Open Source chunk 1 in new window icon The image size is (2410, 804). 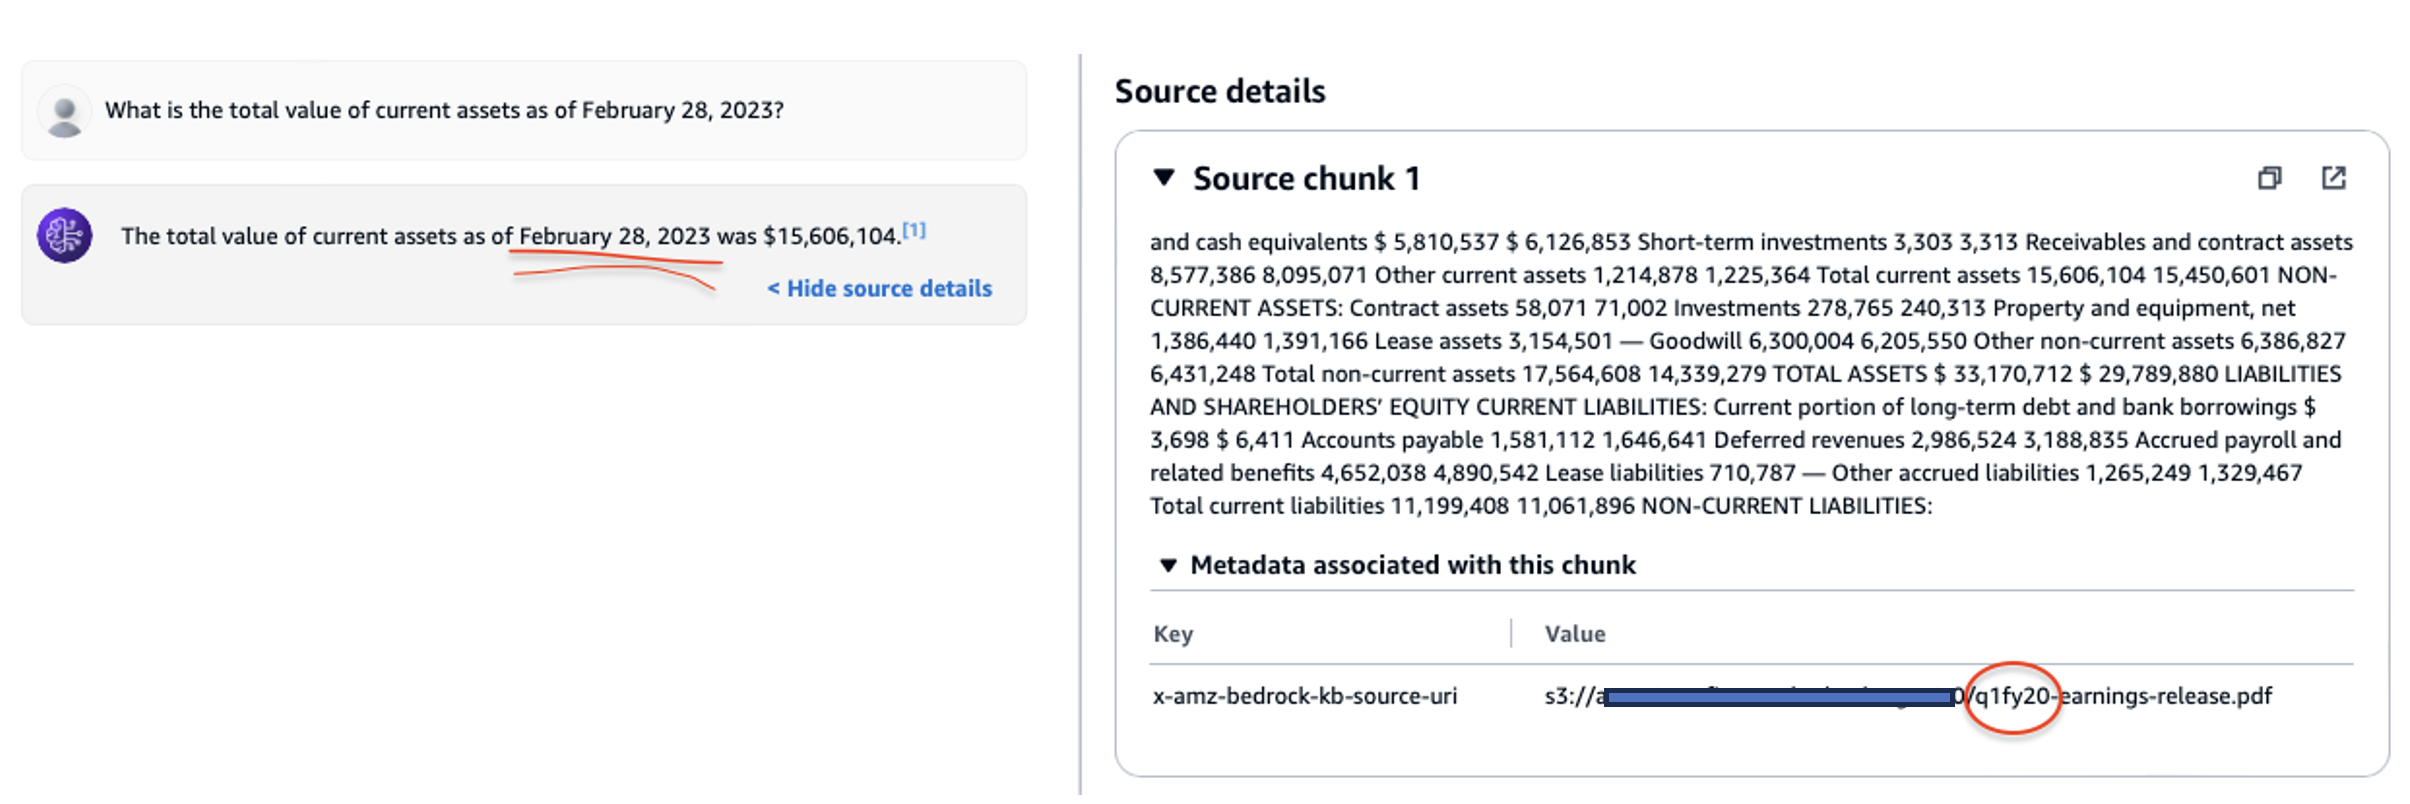2333,178
